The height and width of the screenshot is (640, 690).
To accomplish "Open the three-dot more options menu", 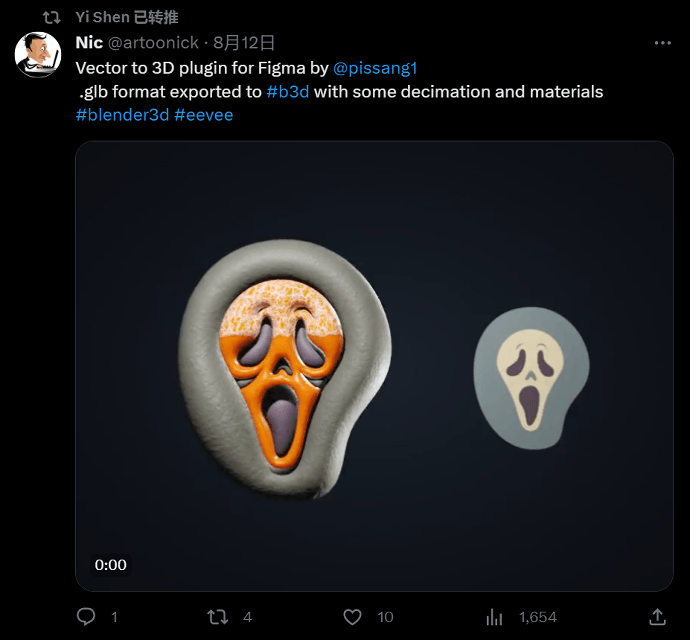I will 662,43.
